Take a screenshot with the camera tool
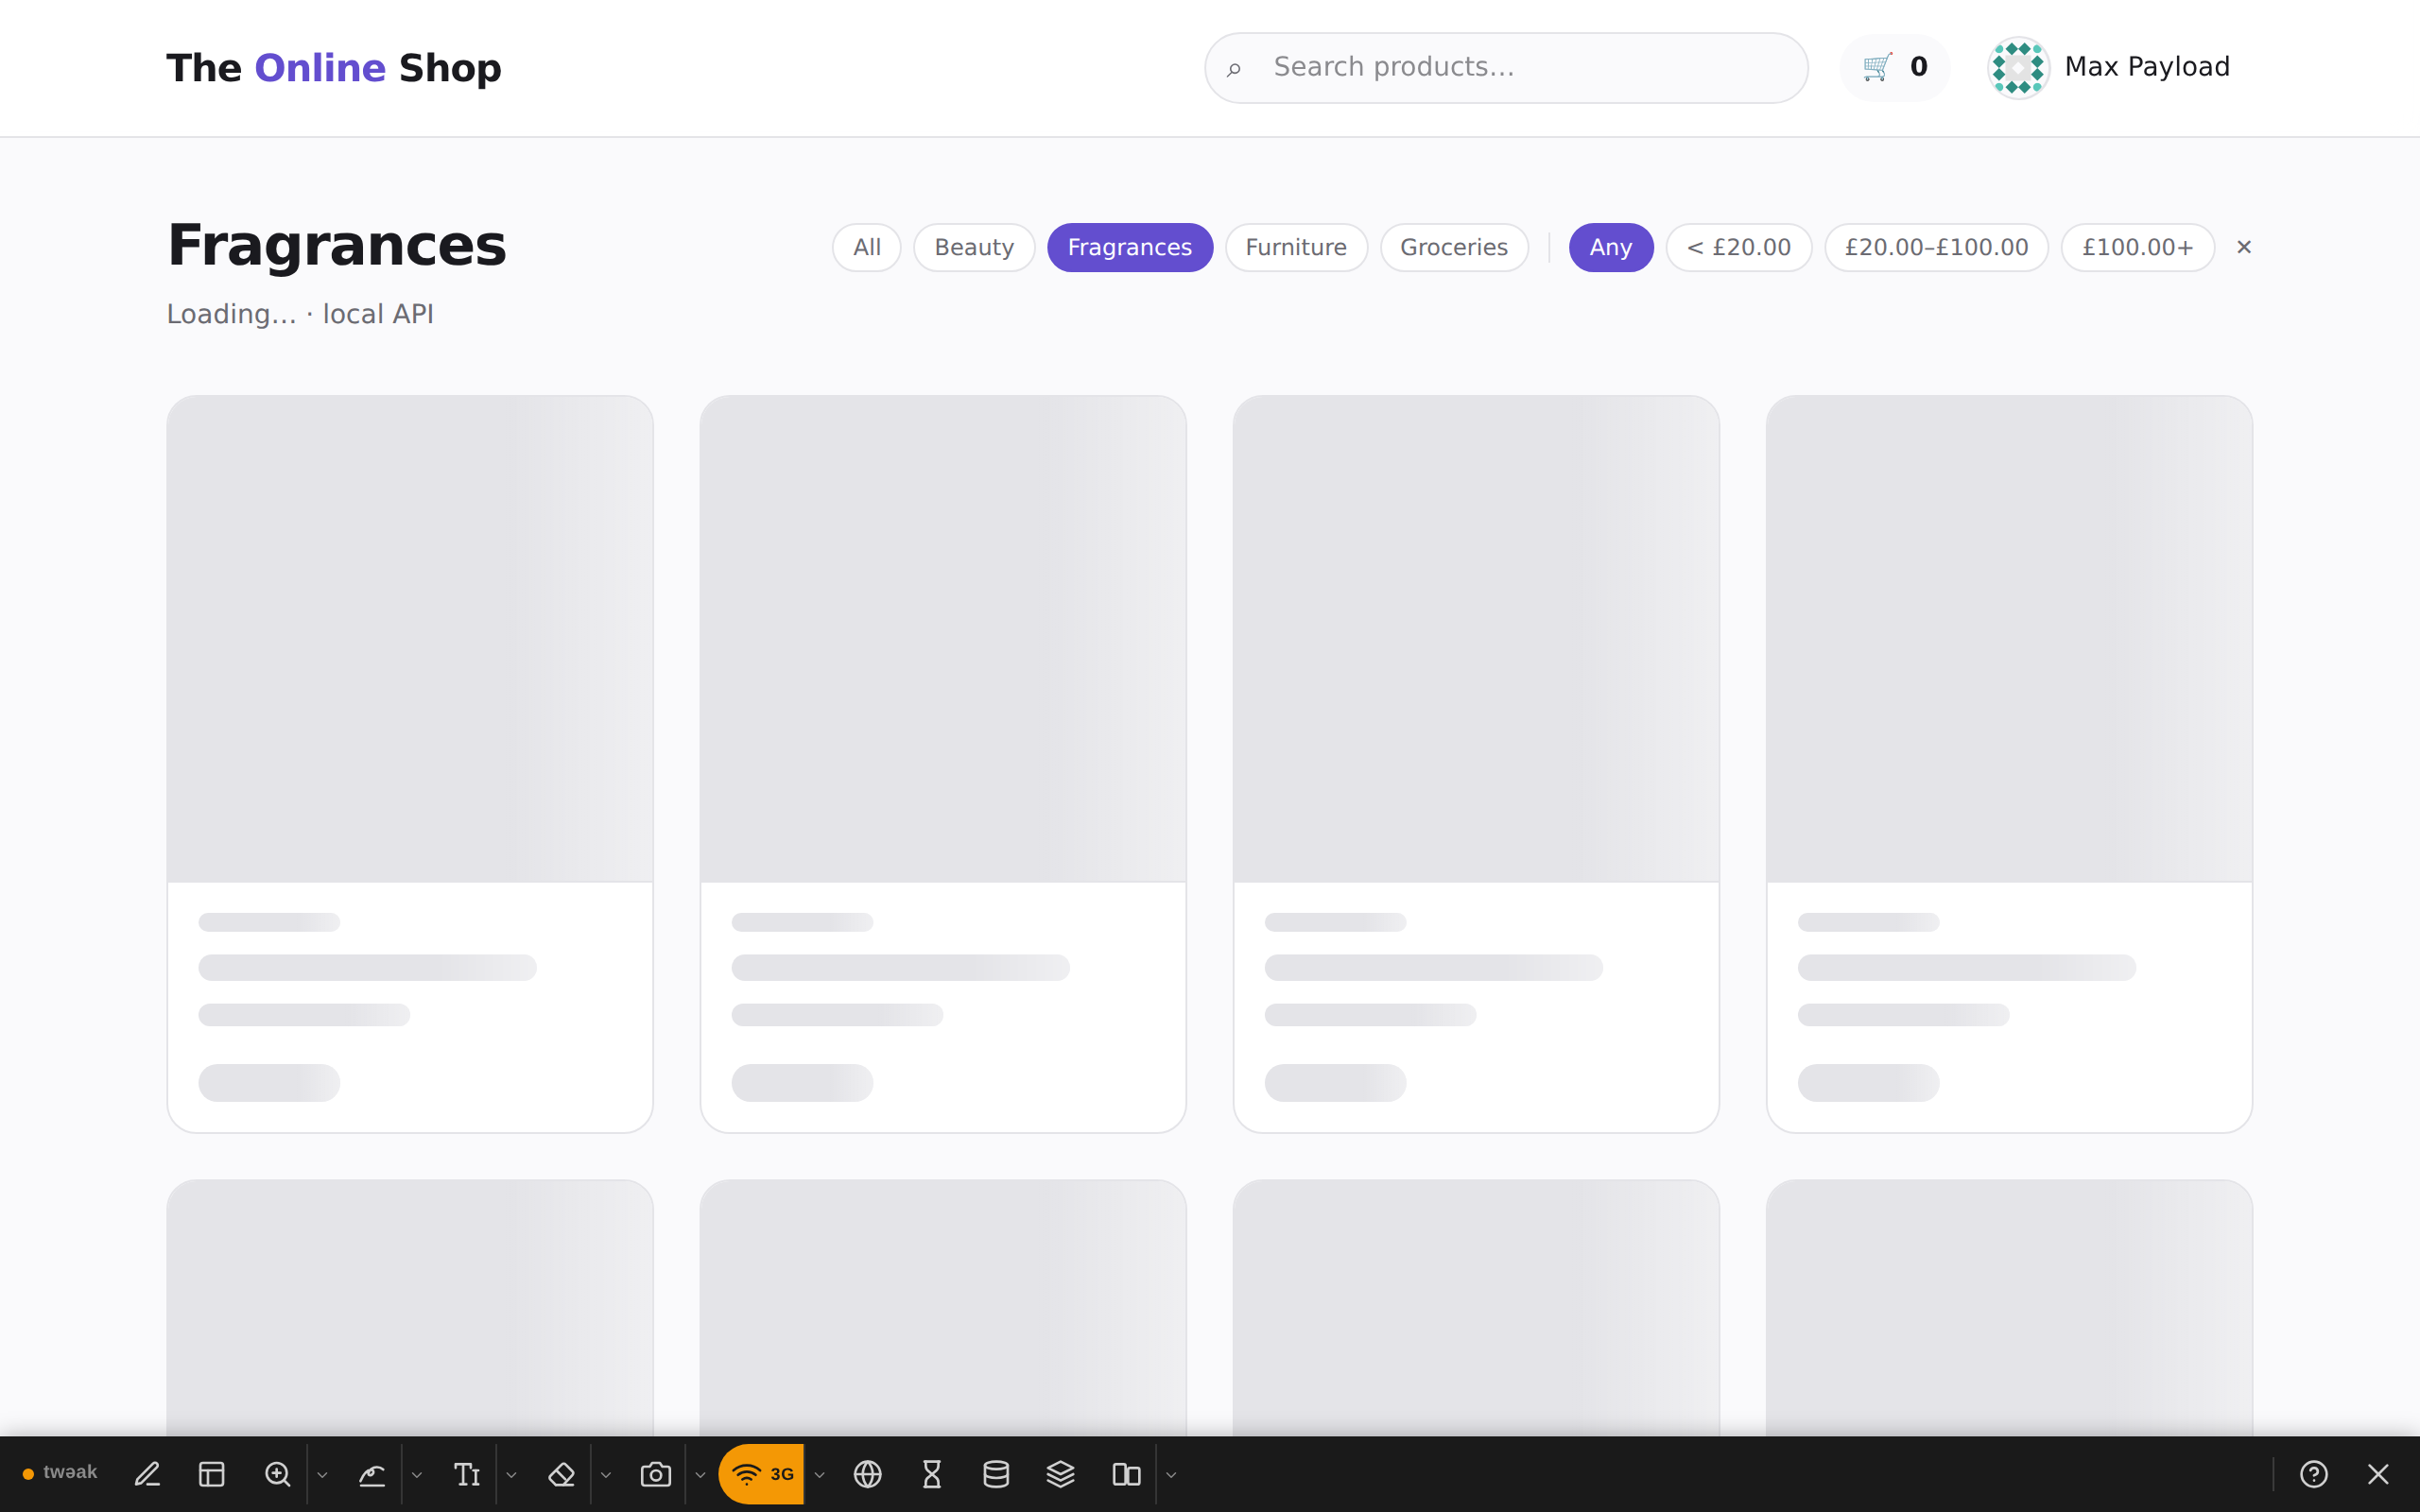Viewport: 2420px width, 1512px height. point(656,1474)
